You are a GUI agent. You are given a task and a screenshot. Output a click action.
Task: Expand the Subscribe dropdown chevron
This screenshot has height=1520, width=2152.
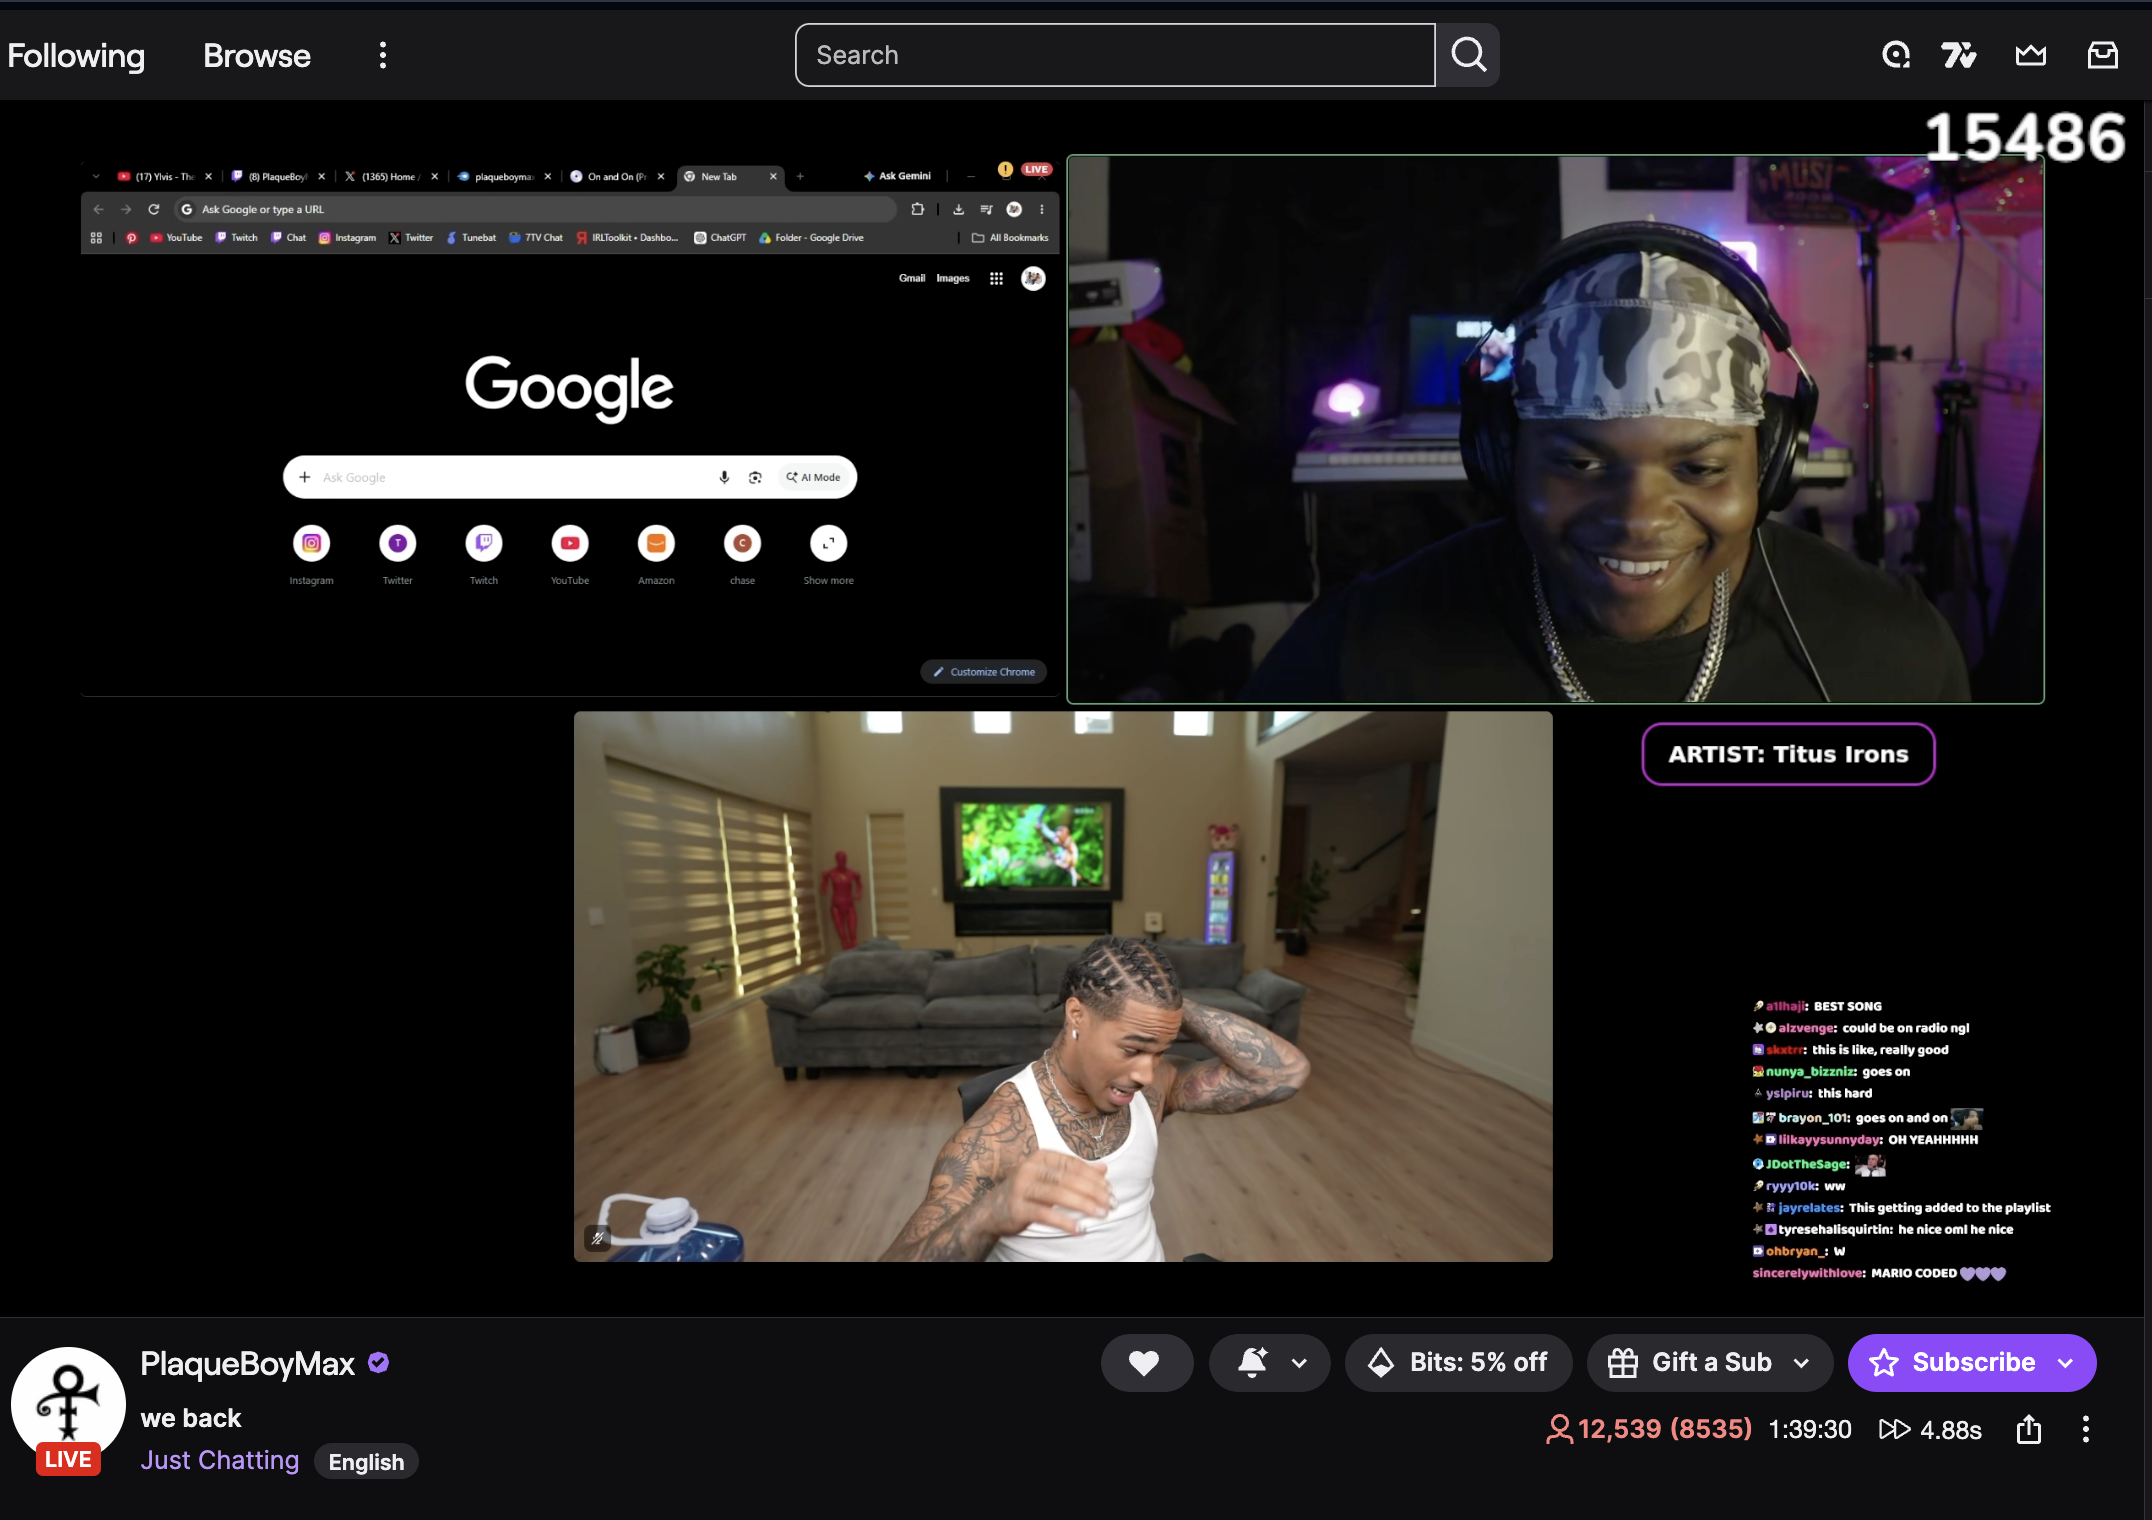click(x=2066, y=1362)
